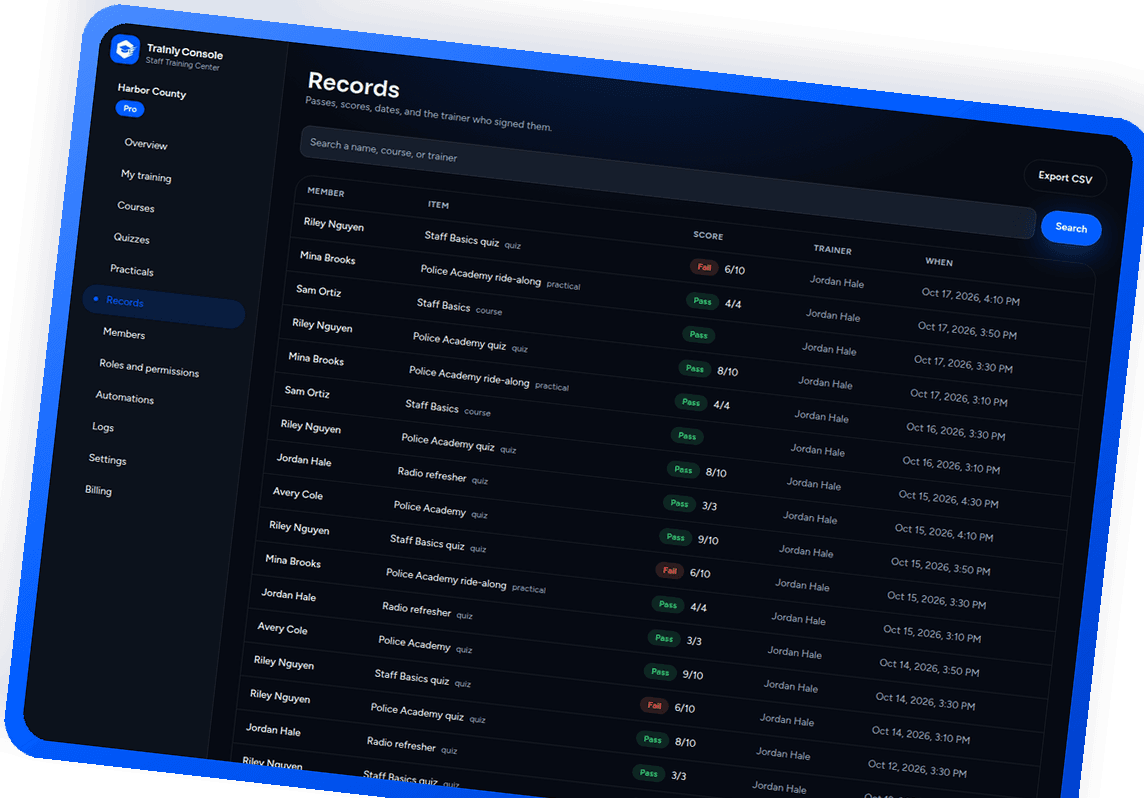The image size is (1144, 798).
Task: Open the Practicals page
Action: 131,270
